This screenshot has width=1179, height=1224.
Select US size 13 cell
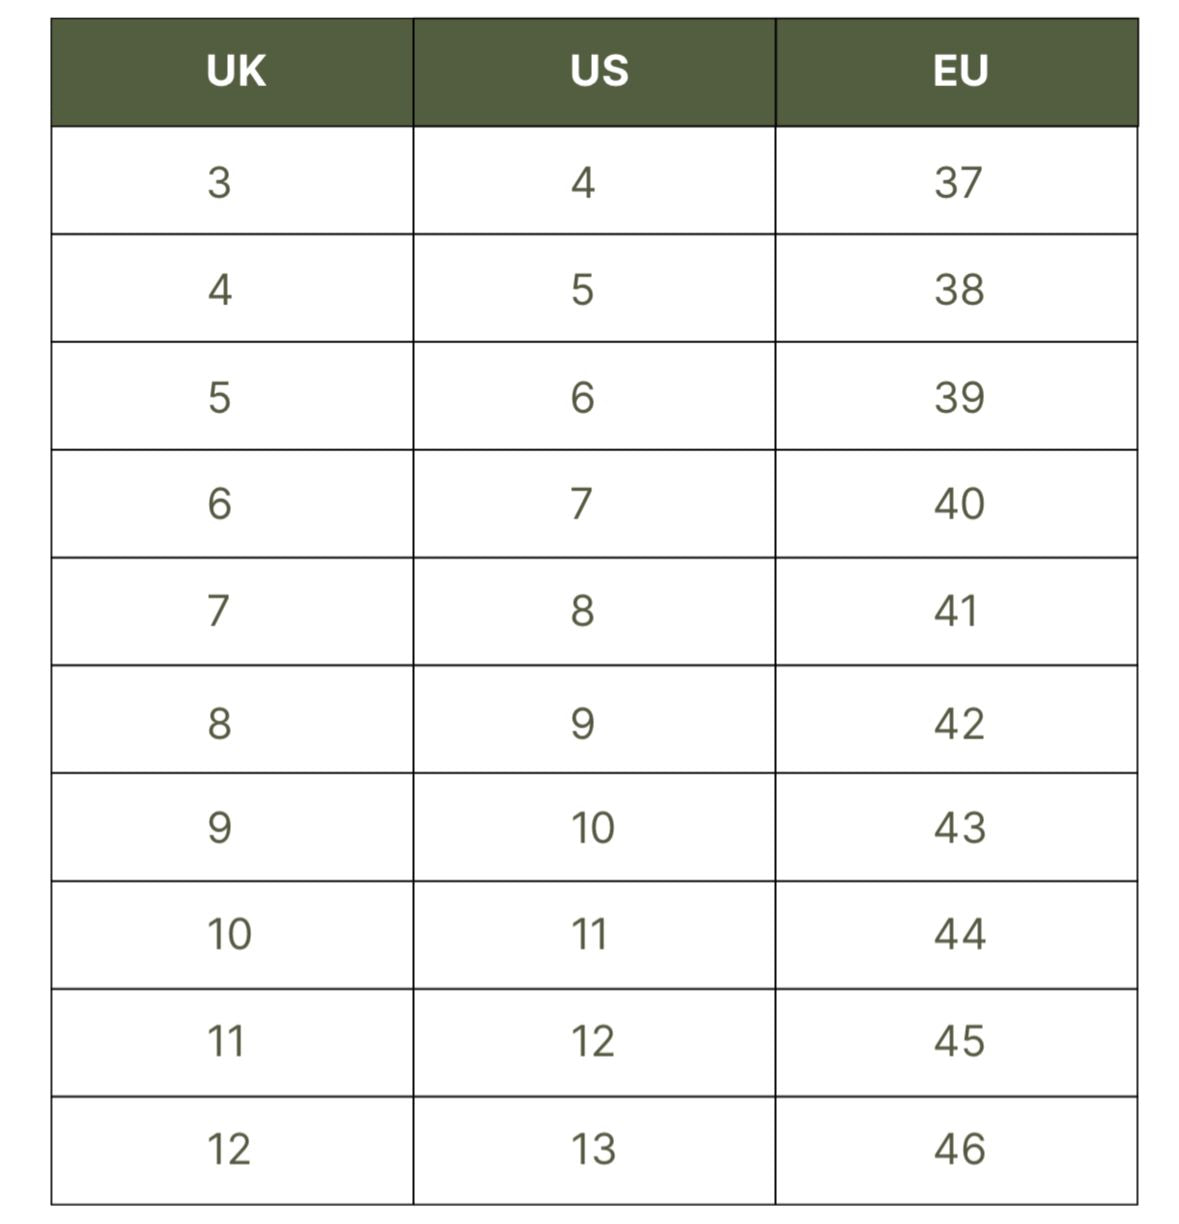tap(592, 1150)
